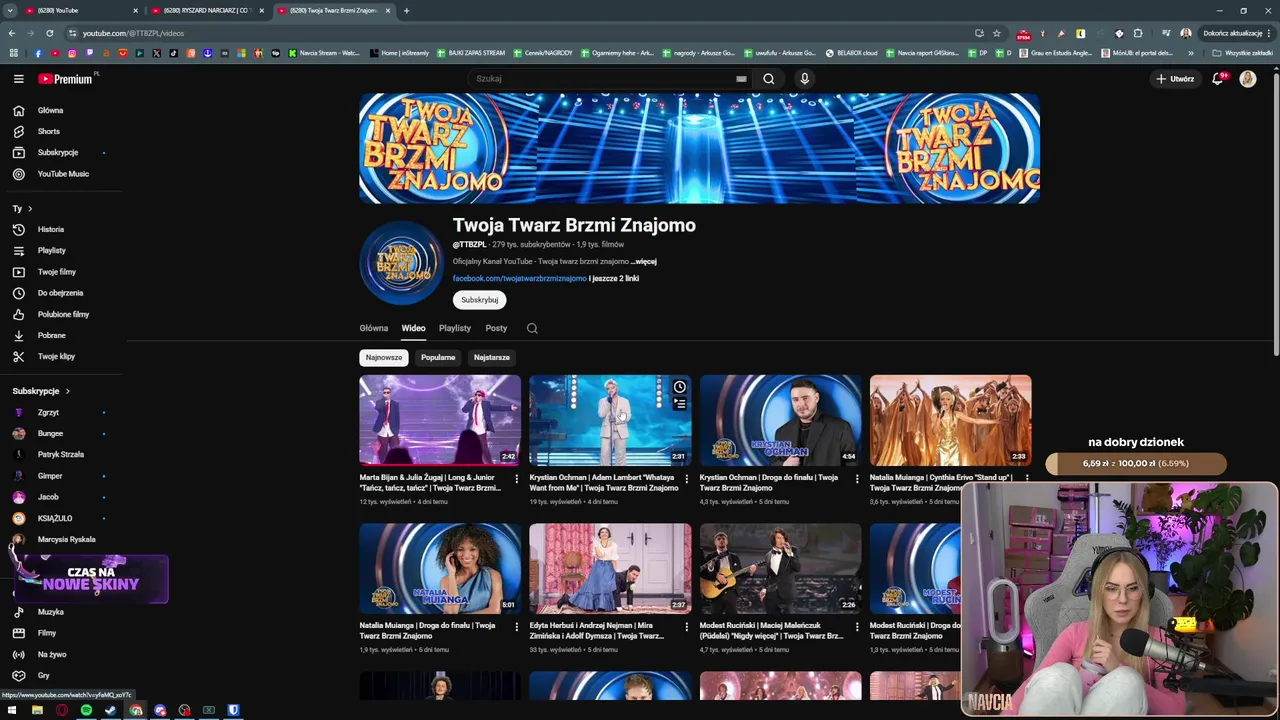The width and height of the screenshot is (1280, 720).
Task: Start voice search with microphone icon
Action: (x=805, y=78)
